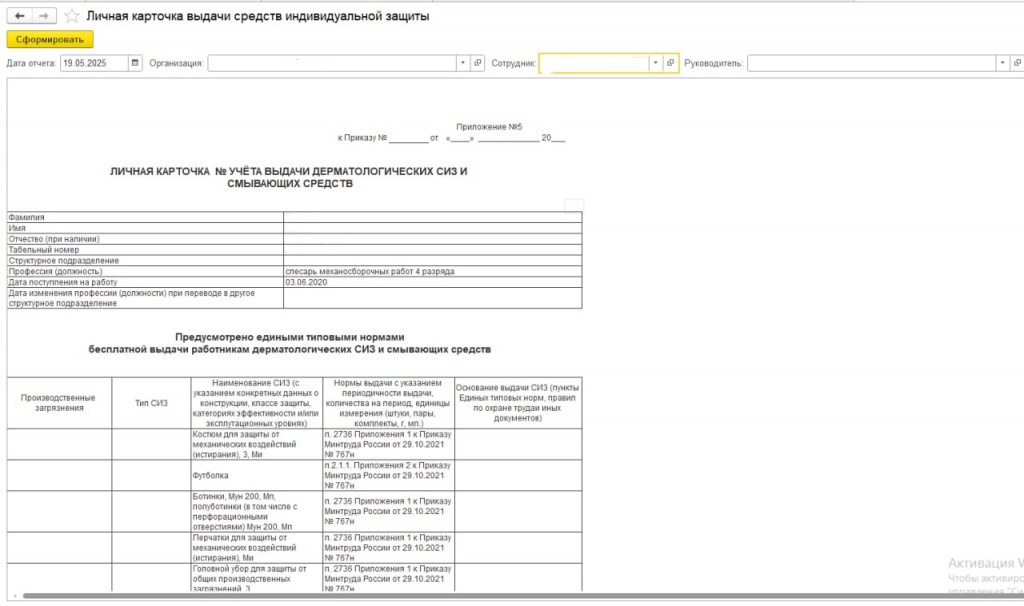Image resolution: width=1024 pixels, height=606 pixels.
Task: Select the Табельный номер cell
Action: tap(145, 249)
